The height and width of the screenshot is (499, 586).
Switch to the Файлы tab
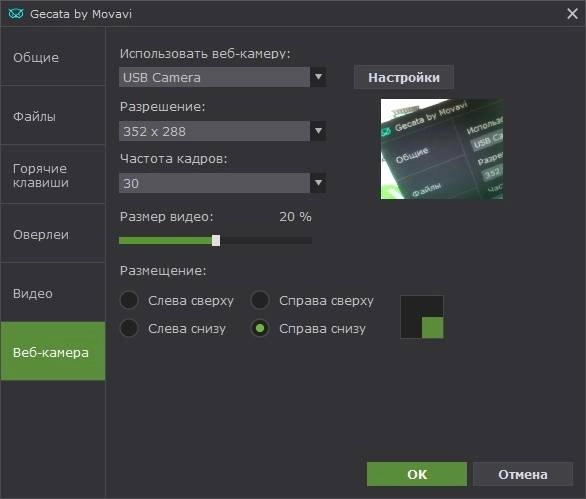pos(53,116)
